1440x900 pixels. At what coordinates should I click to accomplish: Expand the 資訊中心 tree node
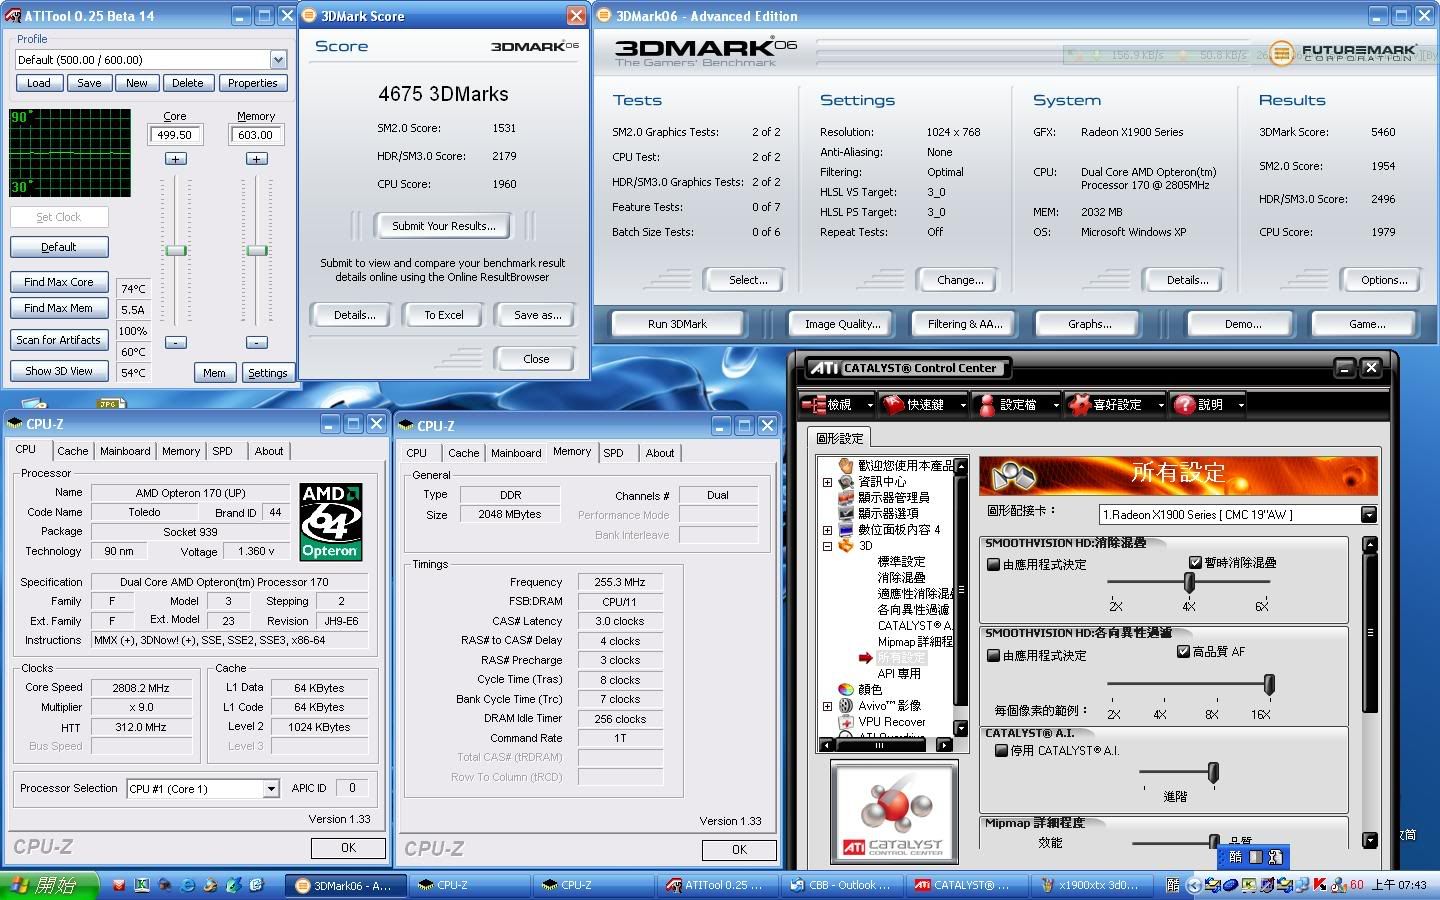827,482
